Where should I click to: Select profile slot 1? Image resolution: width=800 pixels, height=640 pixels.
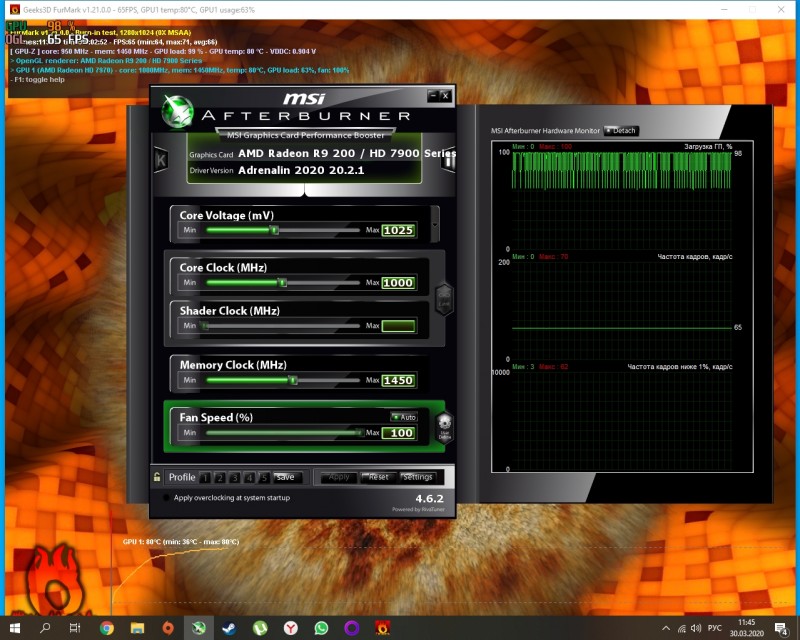[x=205, y=478]
